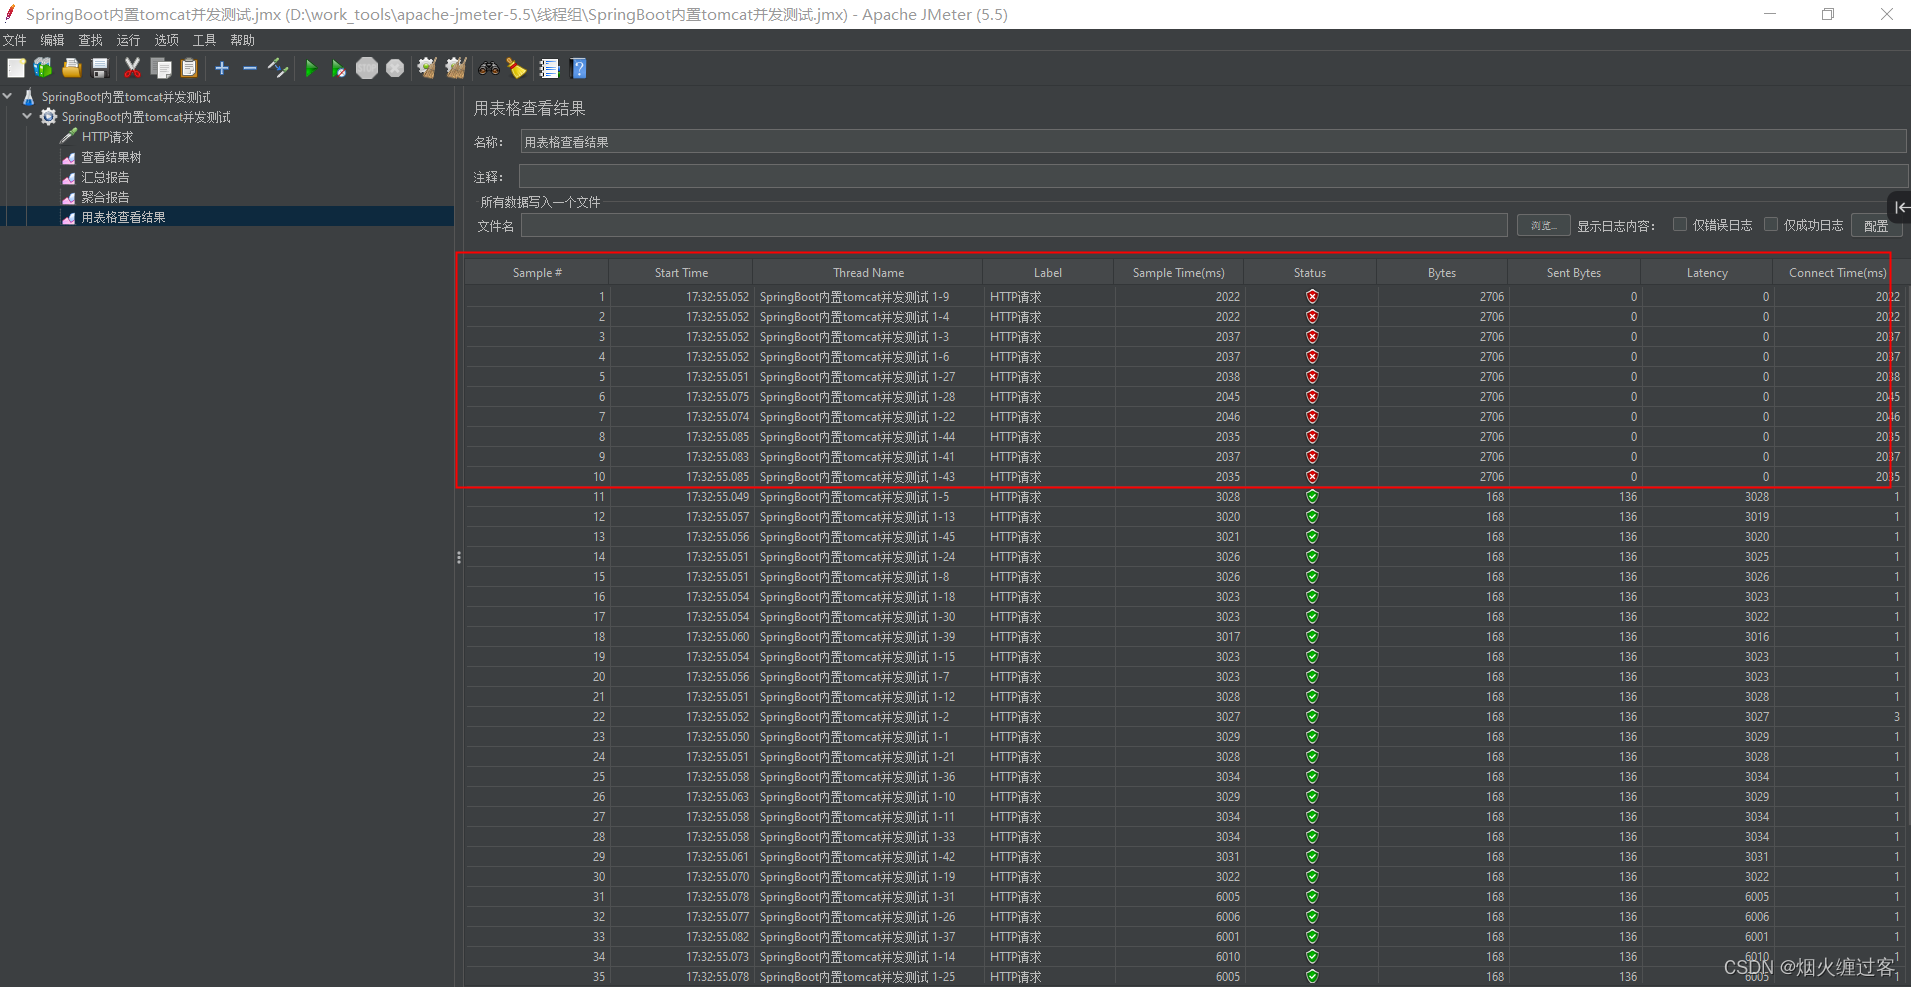Collapse the thread group node
This screenshot has height=987, width=1911.
coord(27,117)
